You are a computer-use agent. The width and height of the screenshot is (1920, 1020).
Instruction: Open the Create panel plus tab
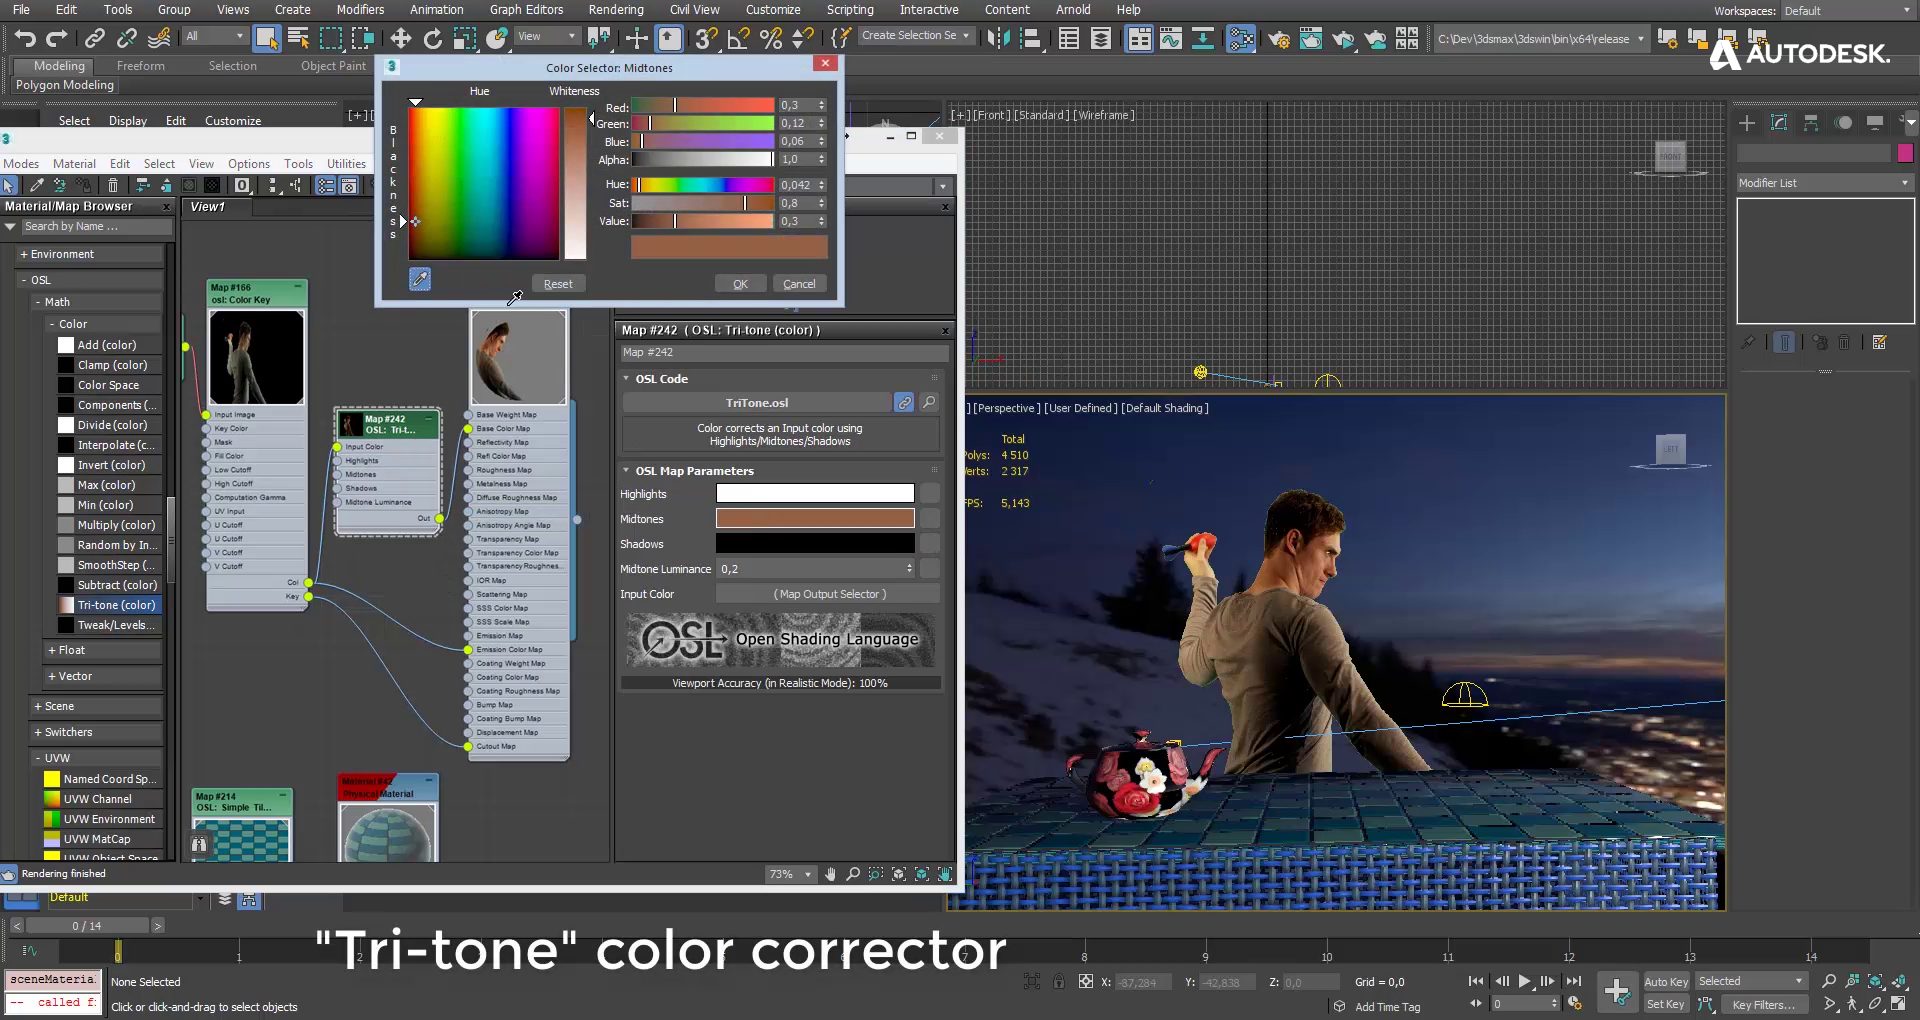click(1747, 123)
